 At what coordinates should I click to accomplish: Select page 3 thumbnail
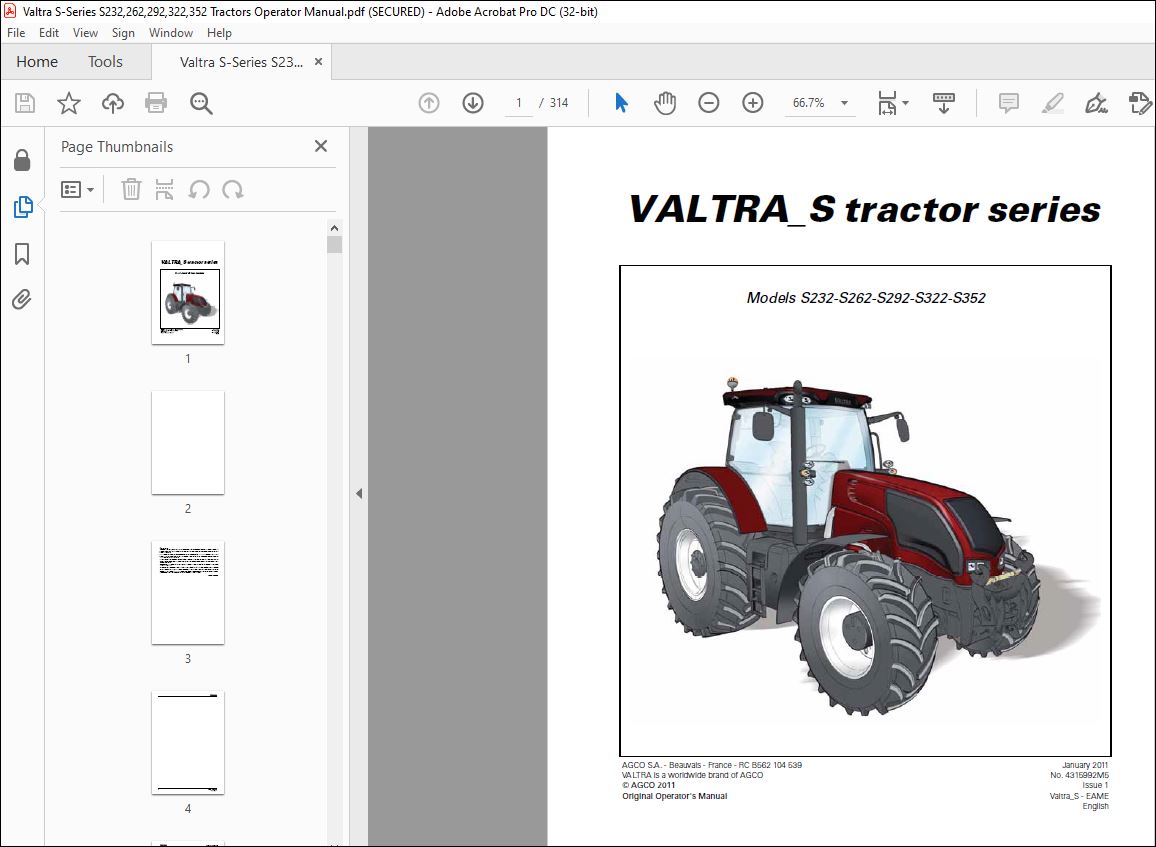tap(188, 593)
